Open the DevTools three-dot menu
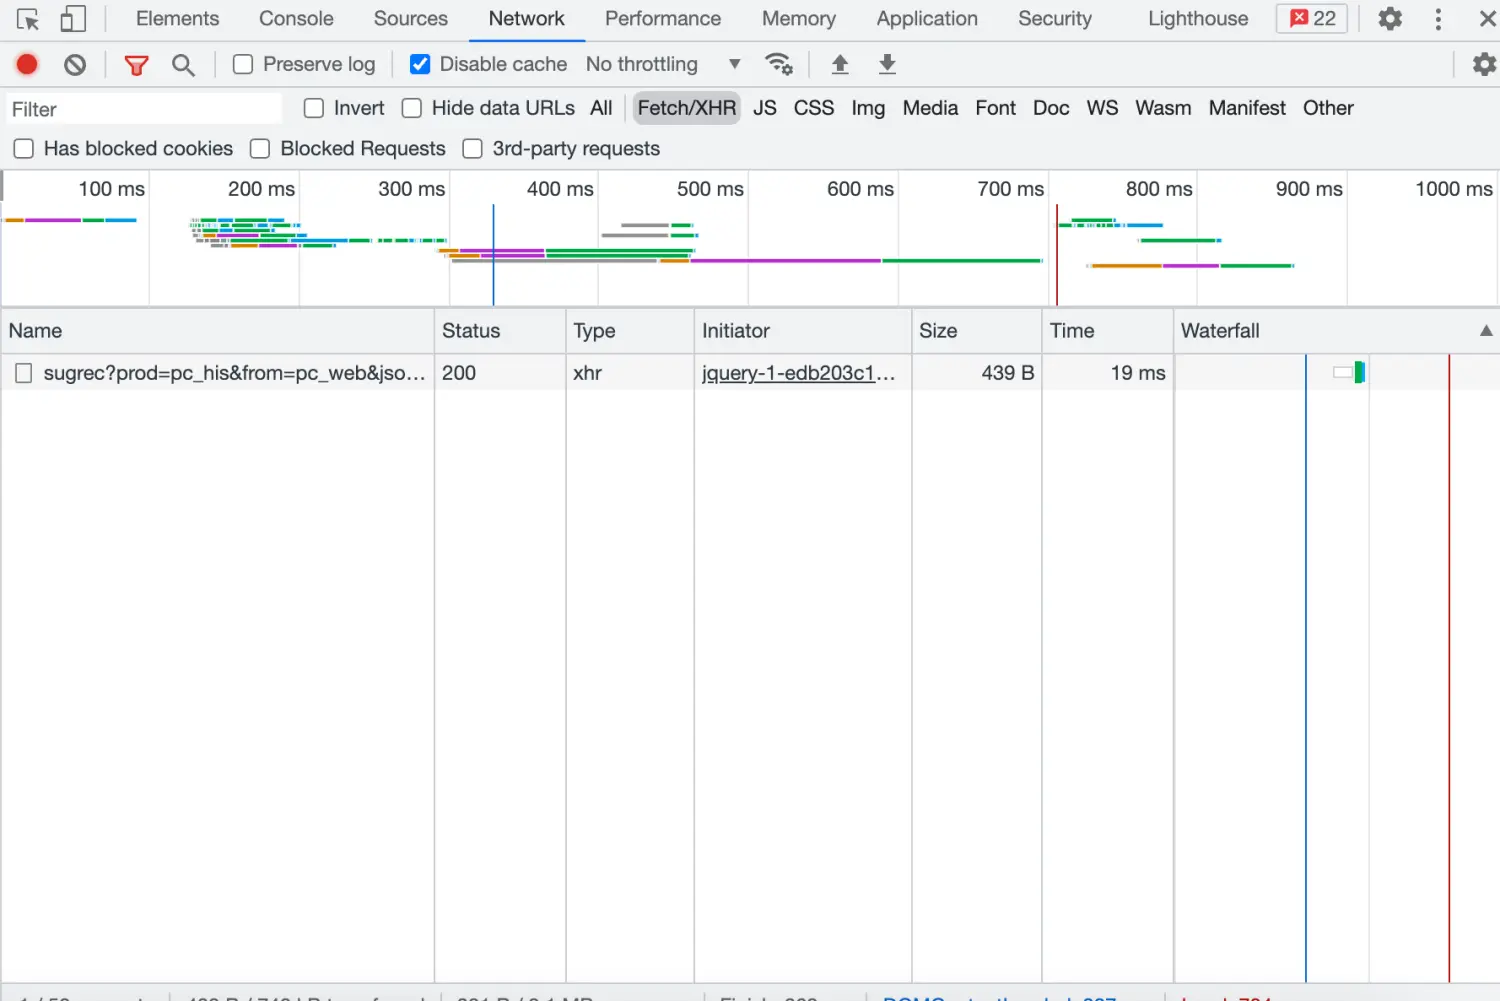The height and width of the screenshot is (1001, 1500). coord(1438,19)
